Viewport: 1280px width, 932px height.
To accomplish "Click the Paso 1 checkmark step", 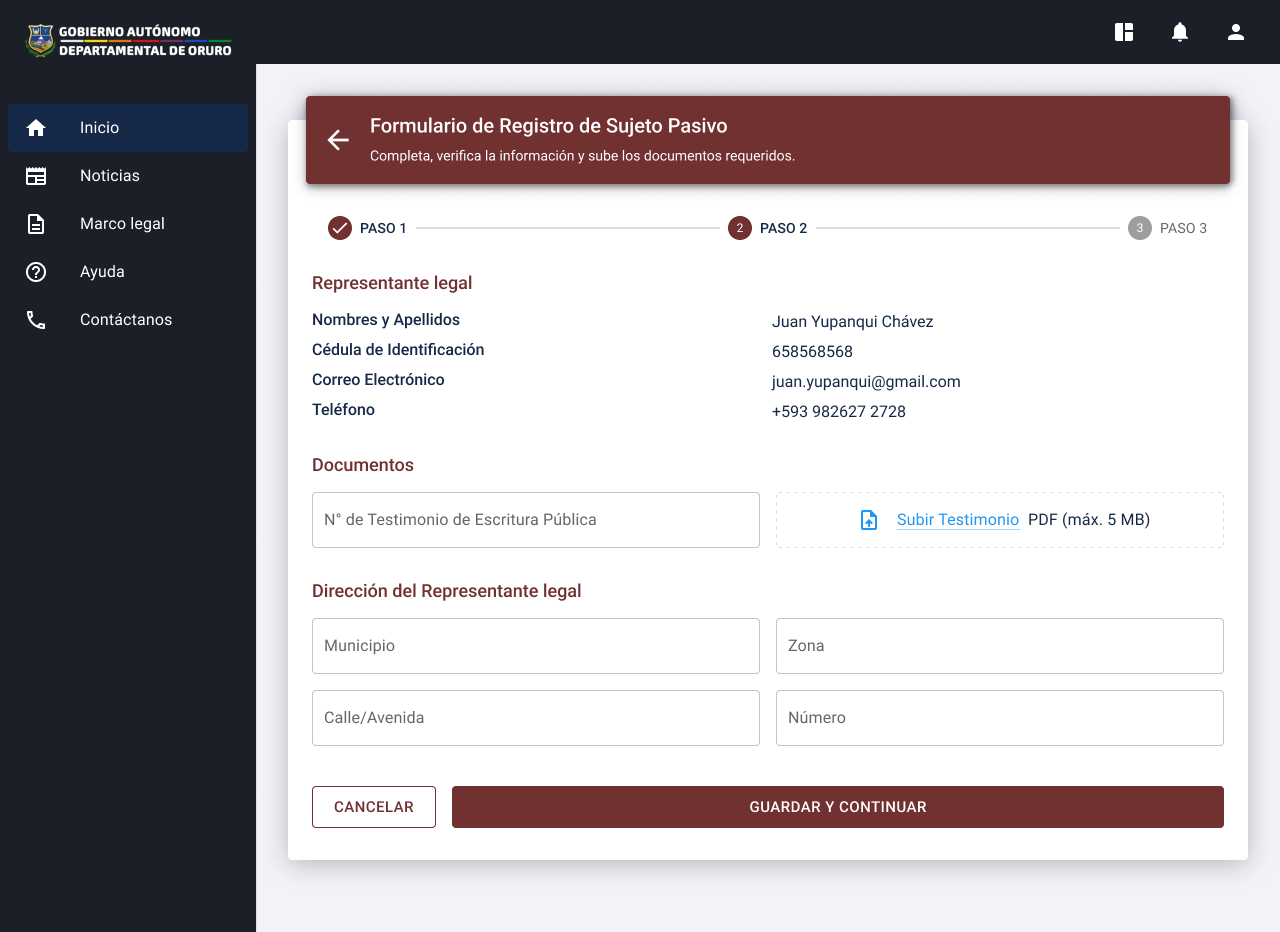I will coord(340,228).
